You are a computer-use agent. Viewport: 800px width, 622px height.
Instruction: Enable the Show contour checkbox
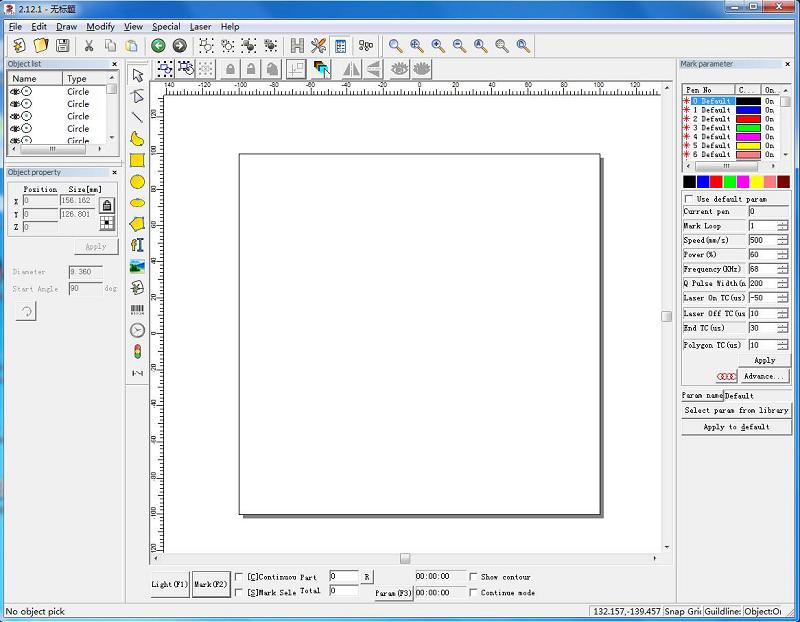pyautogui.click(x=472, y=577)
